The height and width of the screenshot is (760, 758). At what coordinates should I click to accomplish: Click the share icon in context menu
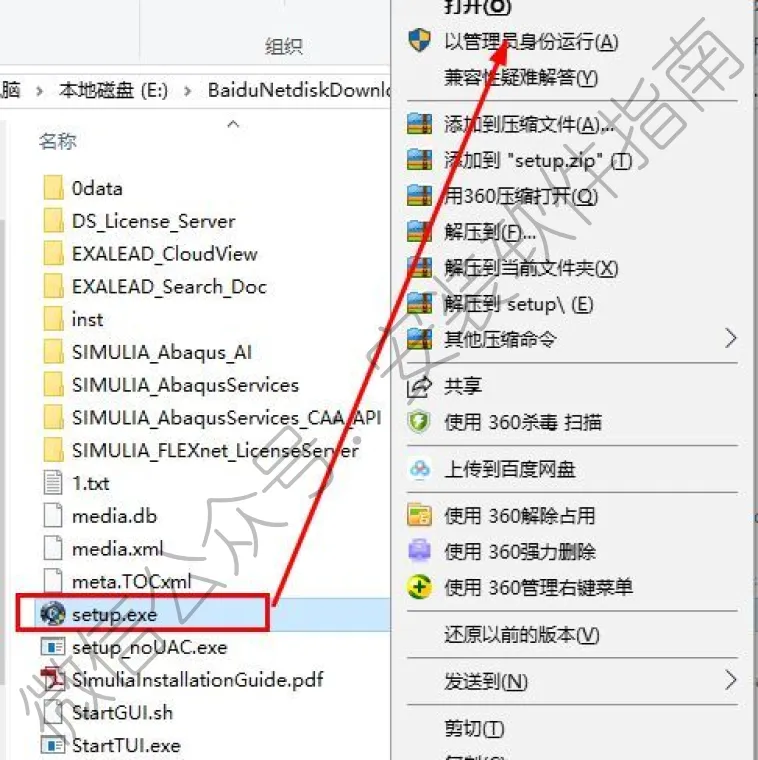[x=419, y=386]
